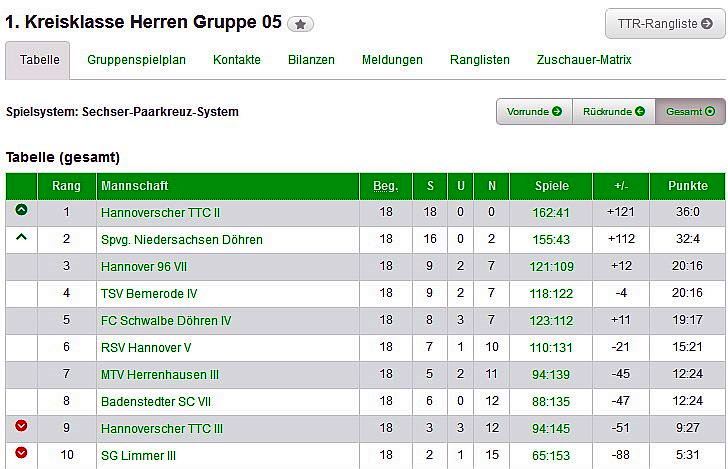Open the Ranglisten tab
The image size is (728, 469).
tap(480, 60)
